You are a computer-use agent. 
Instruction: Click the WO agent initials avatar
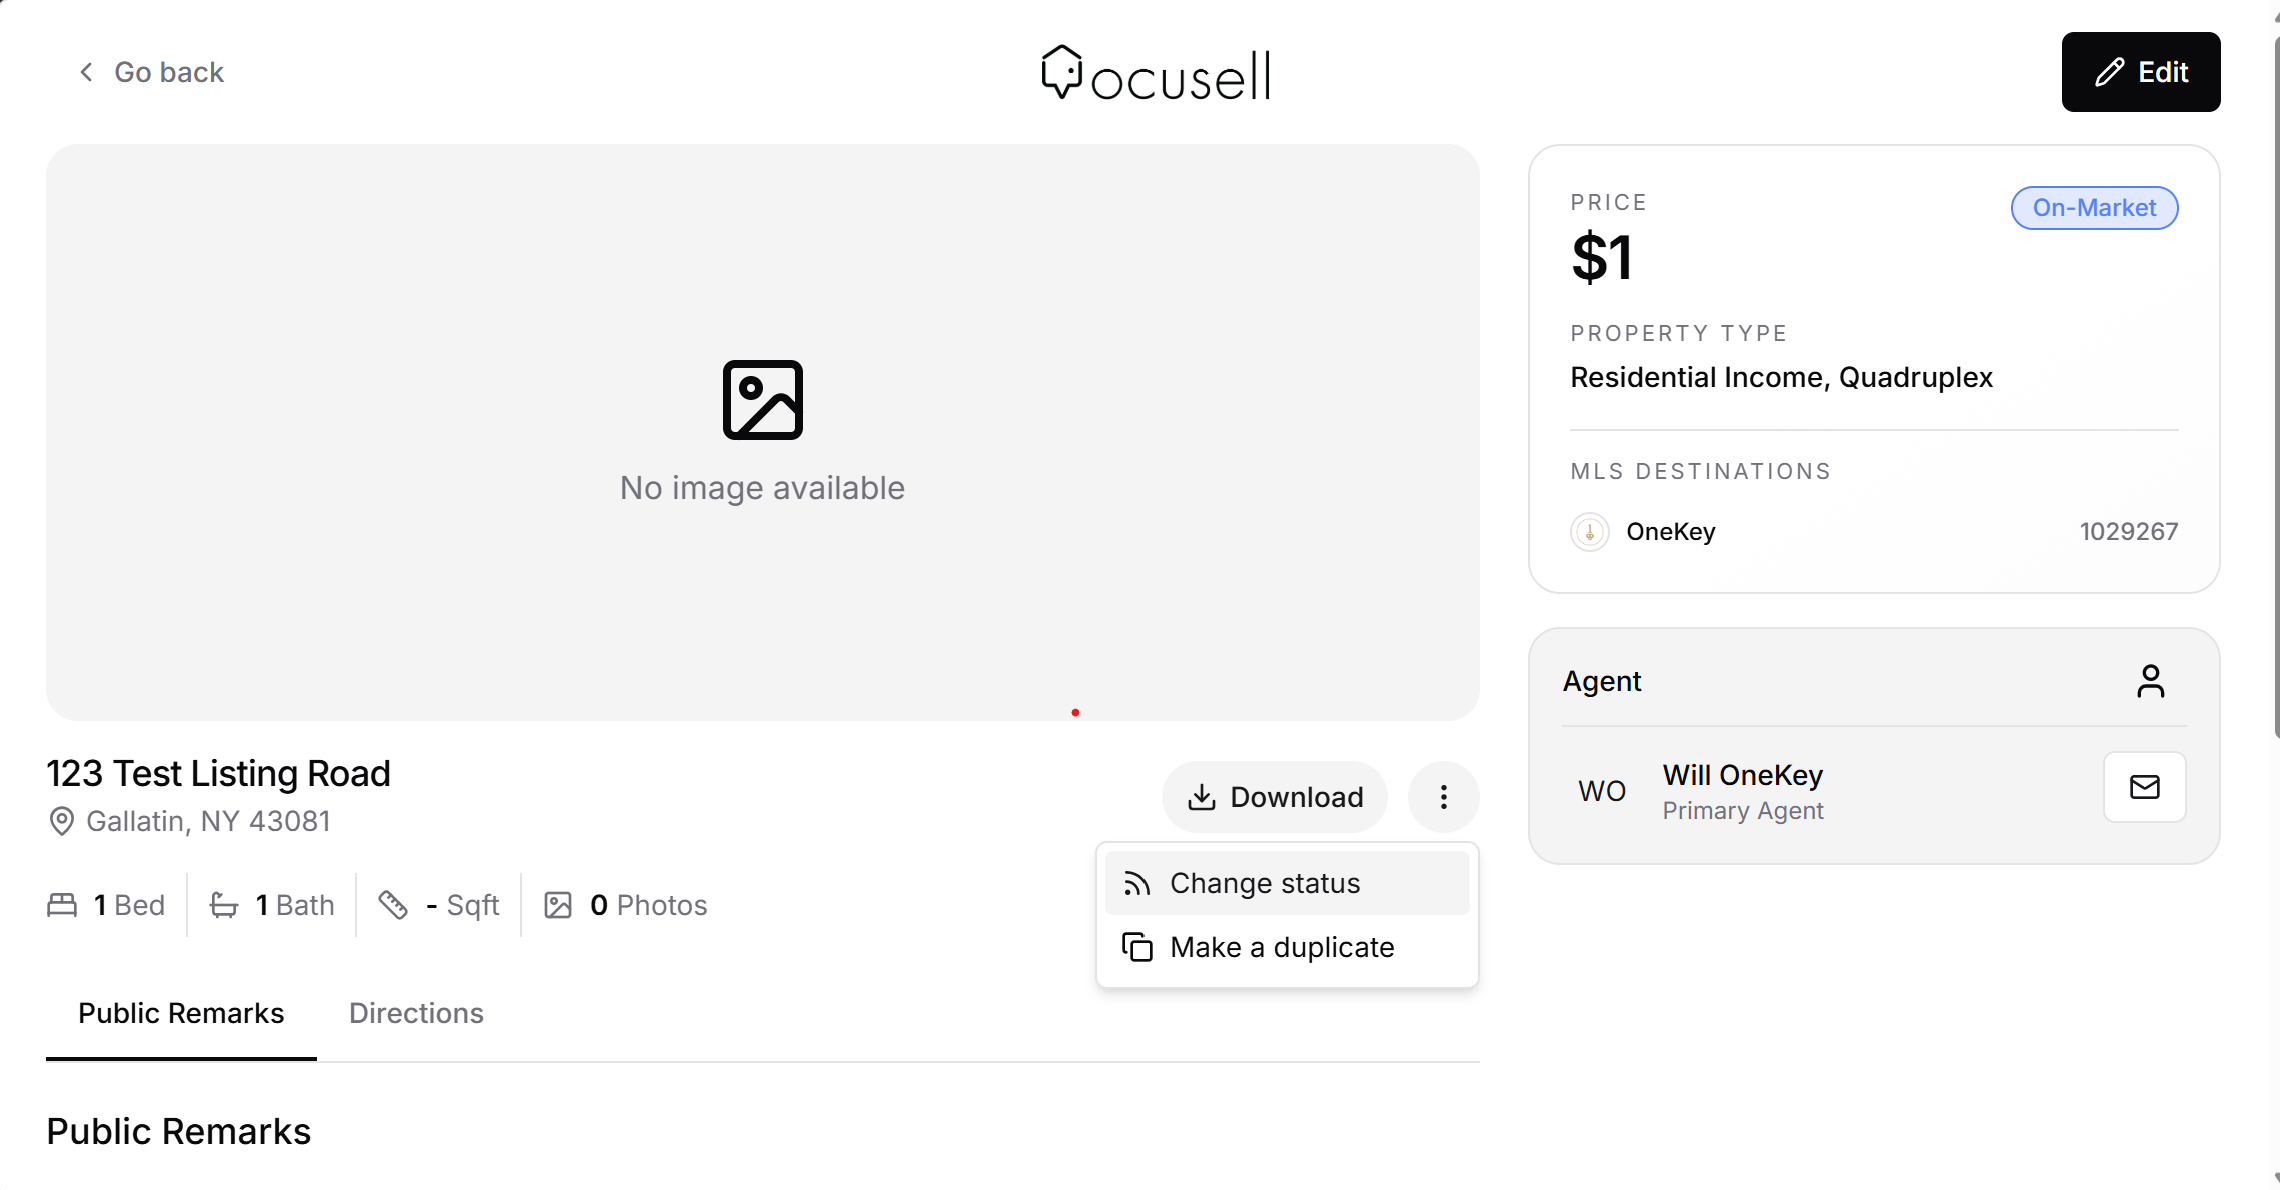pyautogui.click(x=1602, y=791)
